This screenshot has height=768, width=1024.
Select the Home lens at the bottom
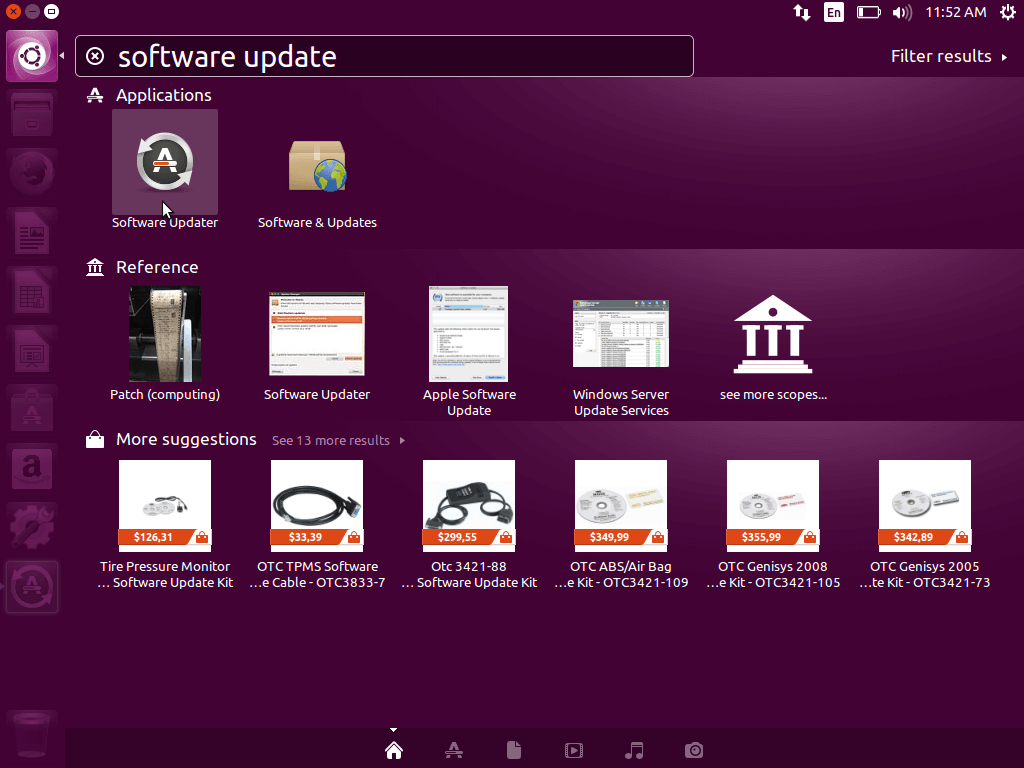394,750
